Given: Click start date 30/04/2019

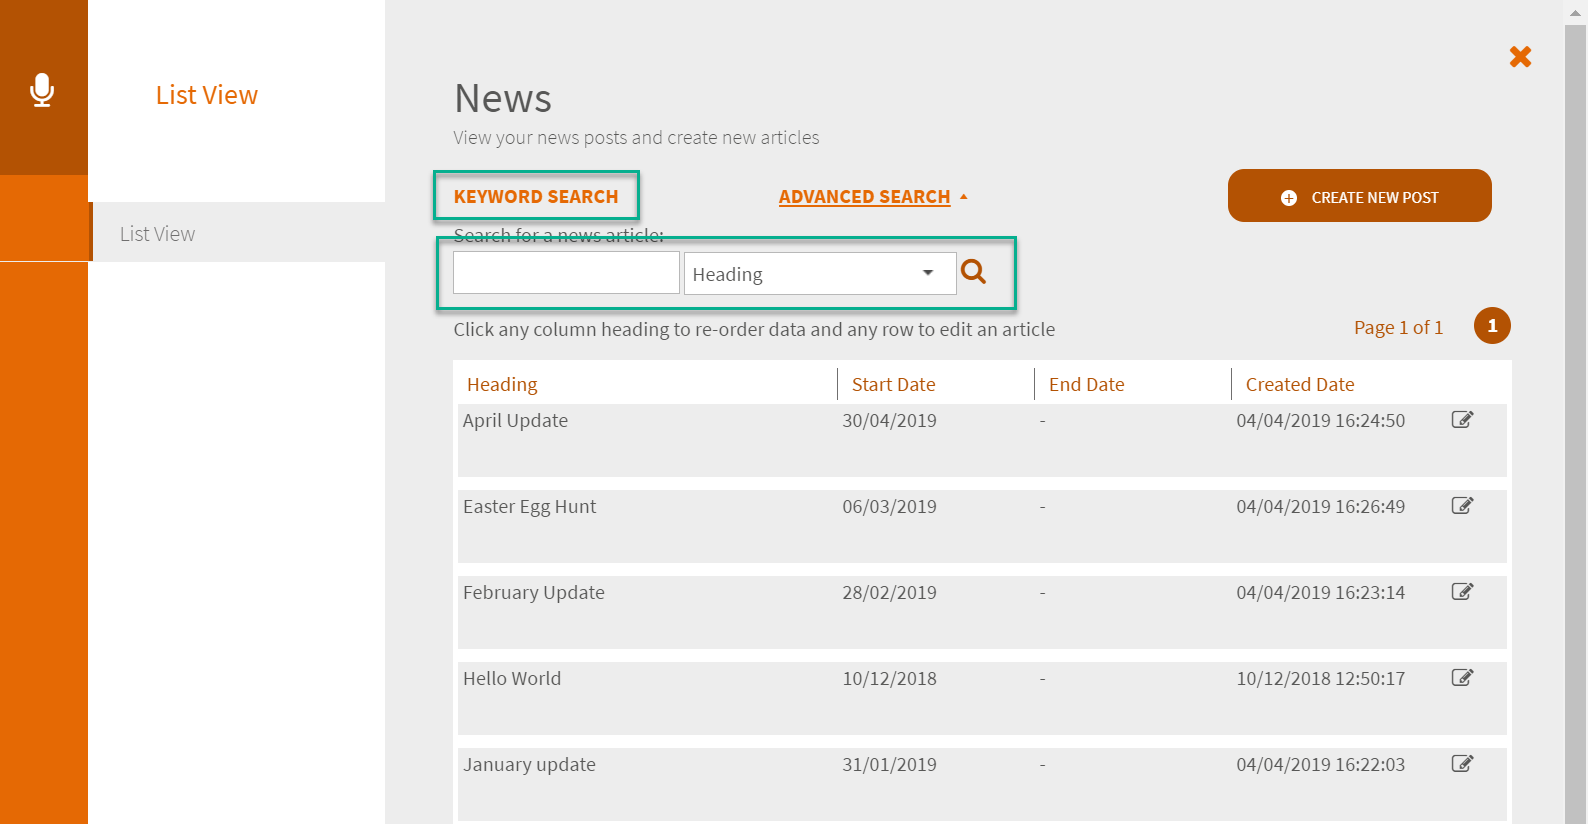Looking at the screenshot, I should tap(889, 420).
